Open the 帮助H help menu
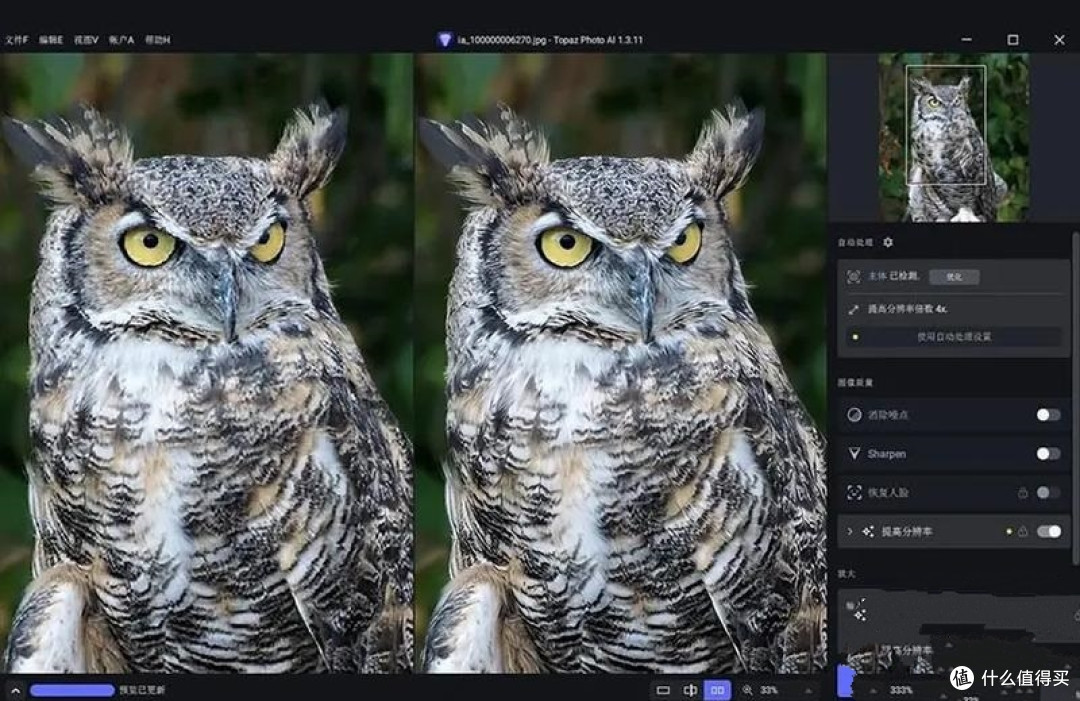 click(158, 40)
